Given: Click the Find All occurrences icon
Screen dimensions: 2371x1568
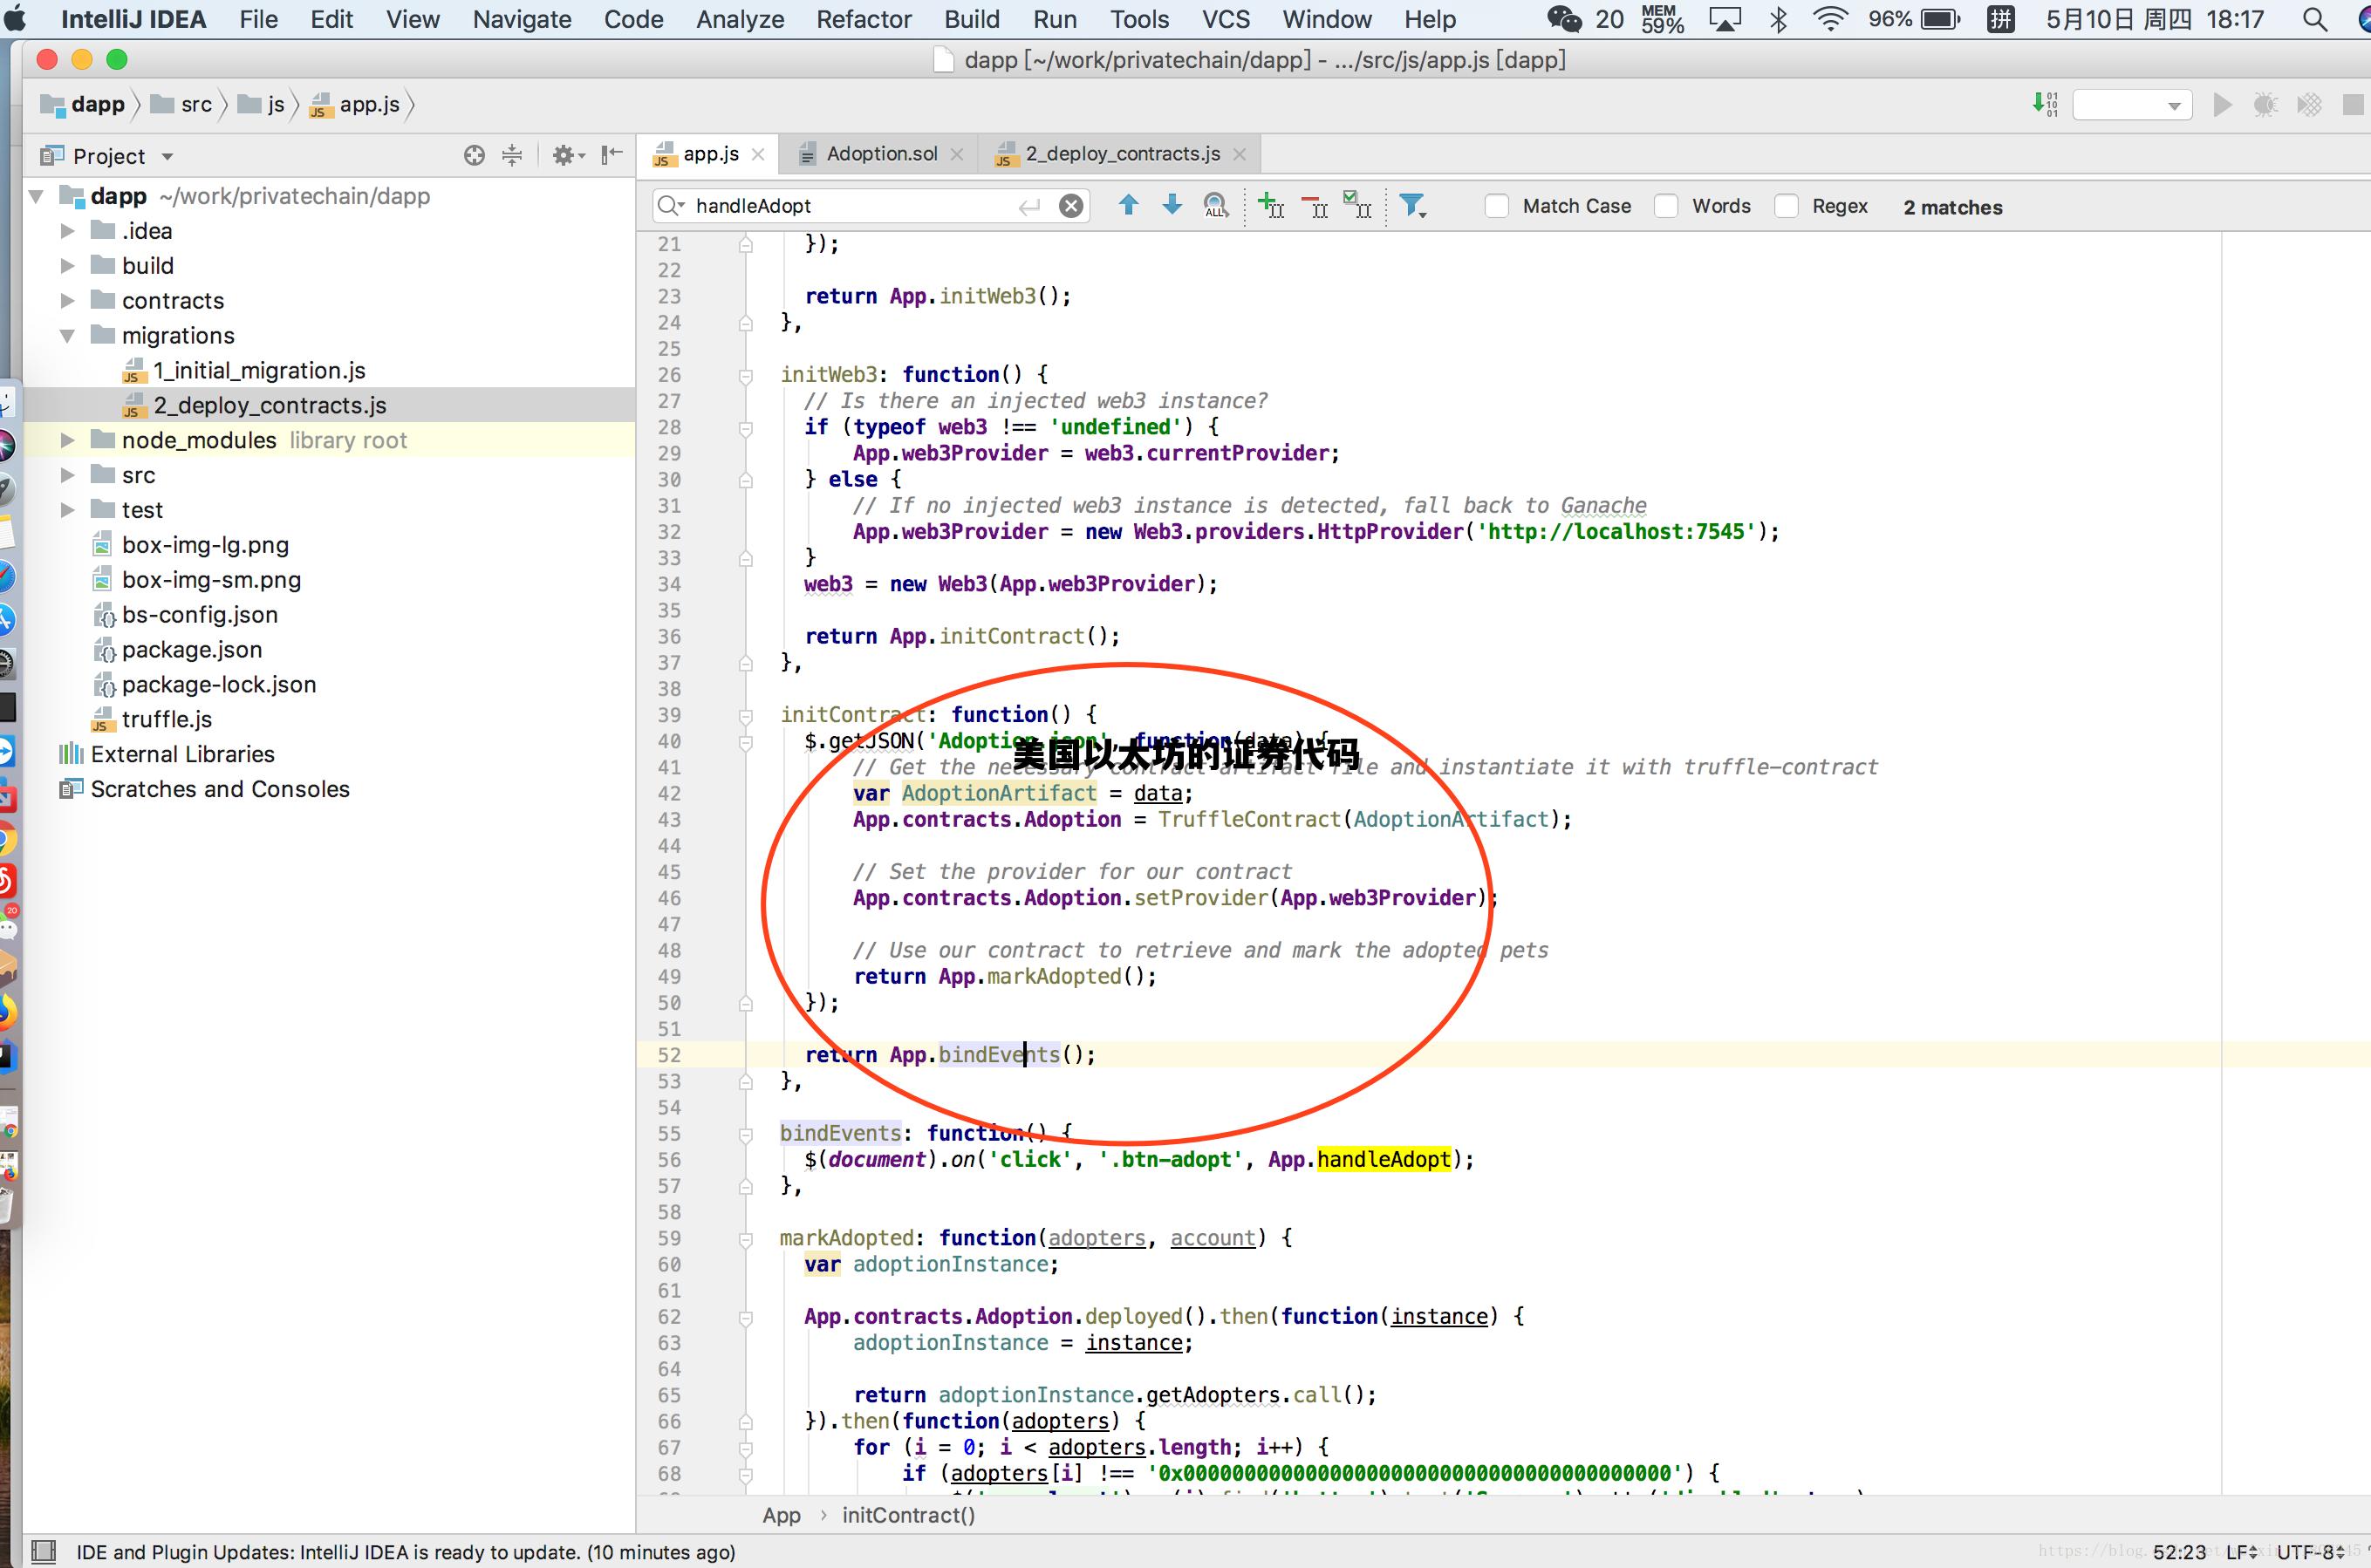Looking at the screenshot, I should 1215,206.
